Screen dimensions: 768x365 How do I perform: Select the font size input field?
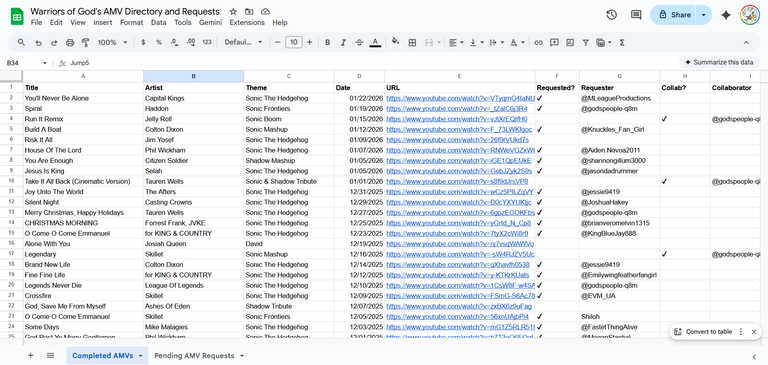(x=293, y=43)
